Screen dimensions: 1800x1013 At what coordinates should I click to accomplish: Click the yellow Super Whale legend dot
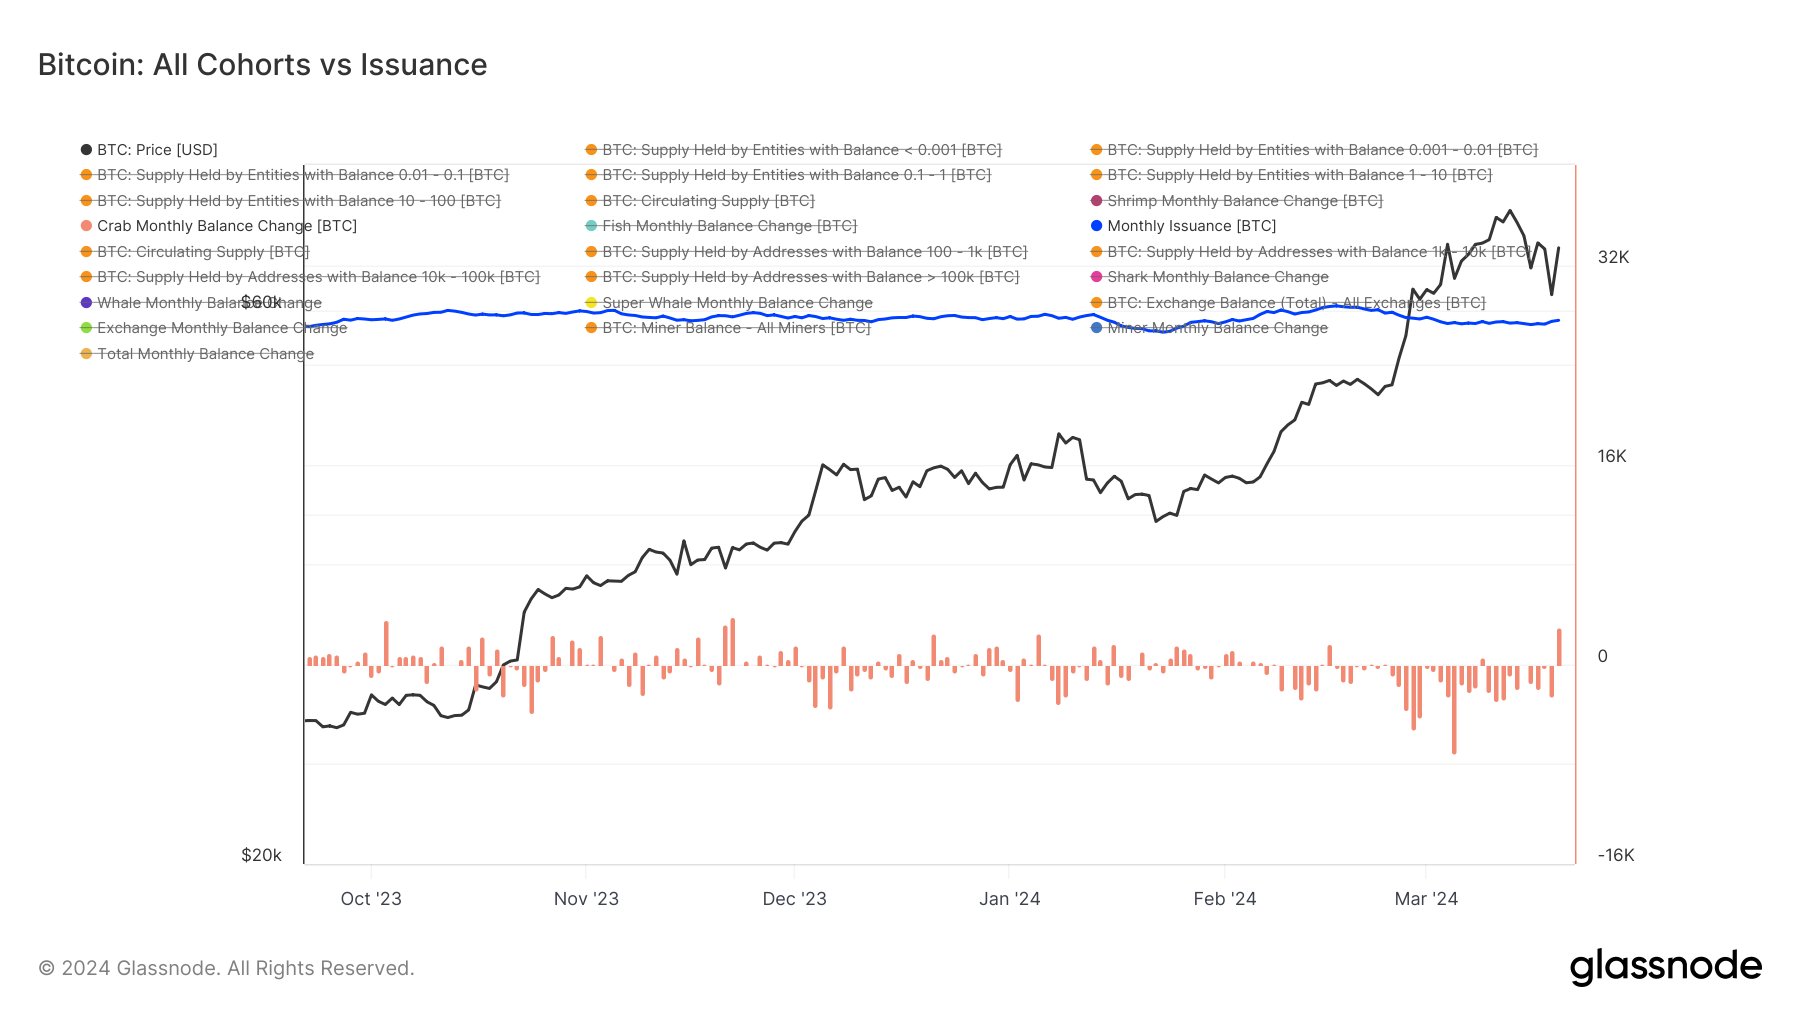591,303
